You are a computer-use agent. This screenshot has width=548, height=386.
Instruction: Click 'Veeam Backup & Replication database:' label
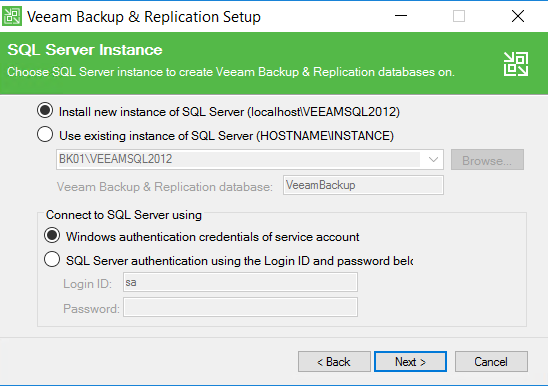[x=165, y=187]
